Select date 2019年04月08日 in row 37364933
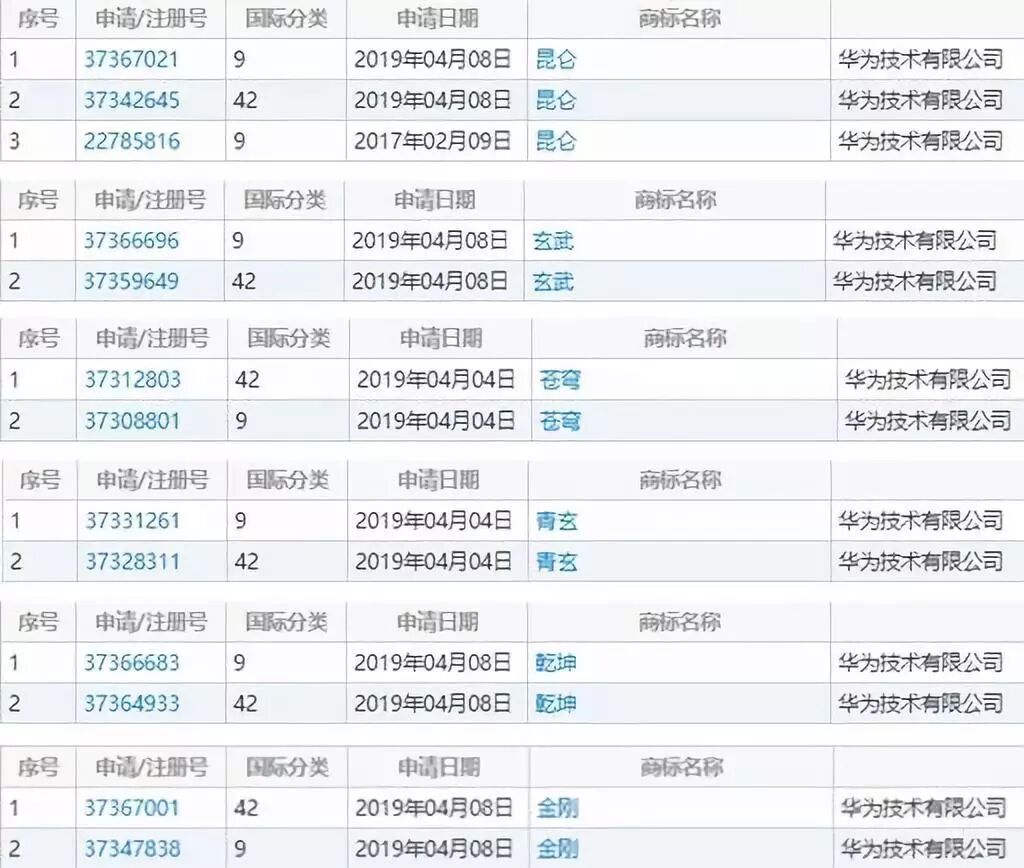 point(432,703)
